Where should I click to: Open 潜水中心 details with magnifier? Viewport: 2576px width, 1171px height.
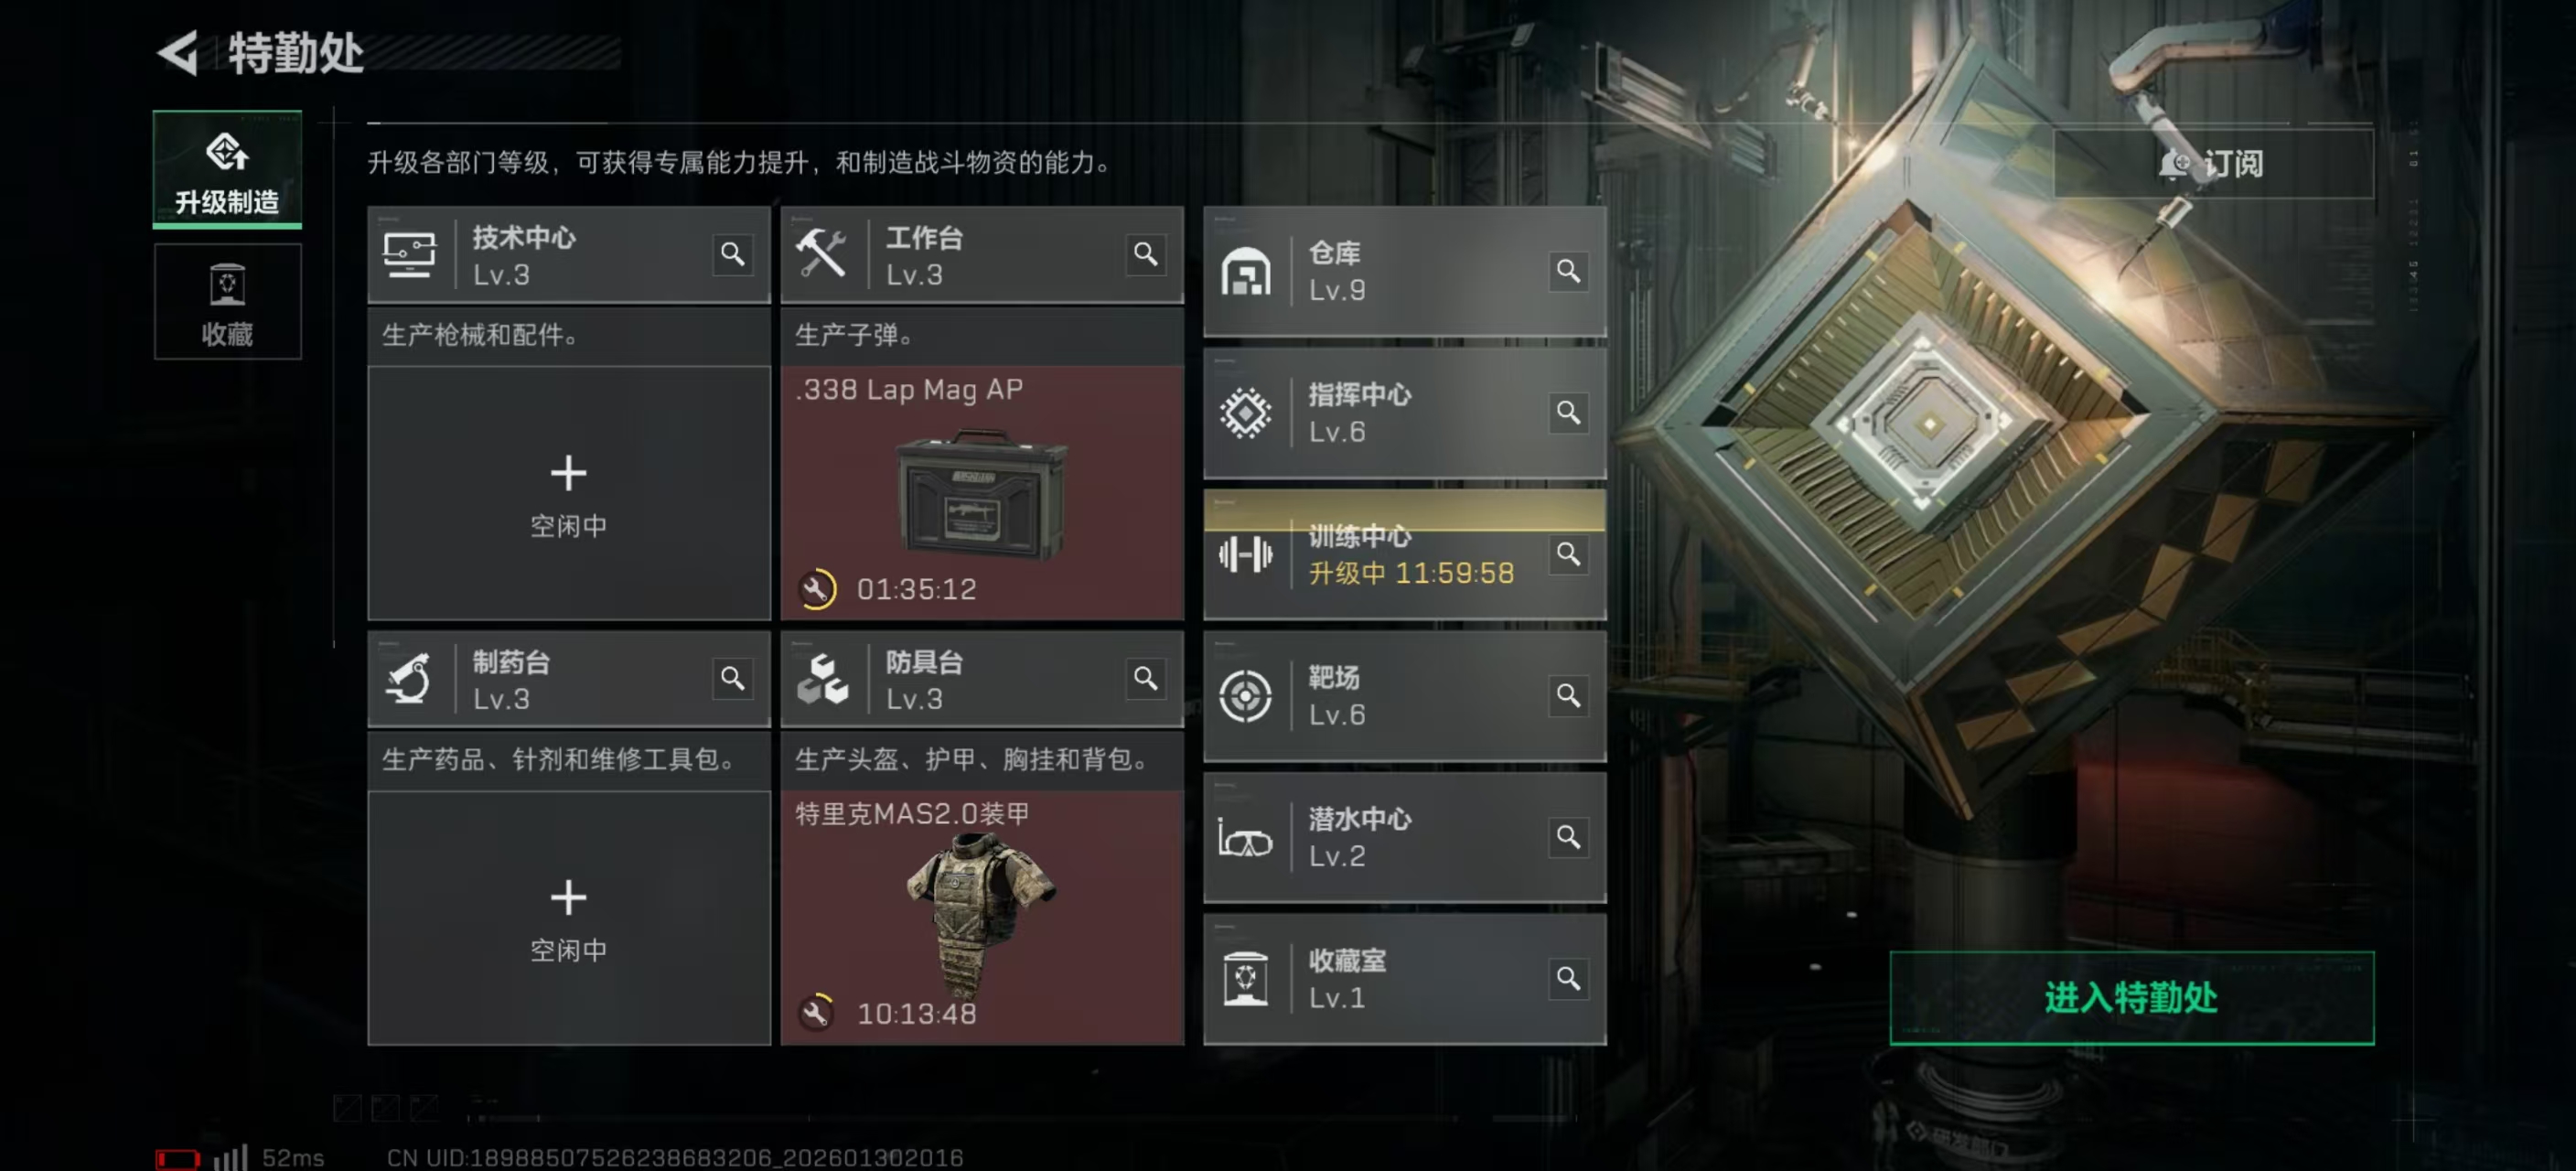coord(1568,837)
